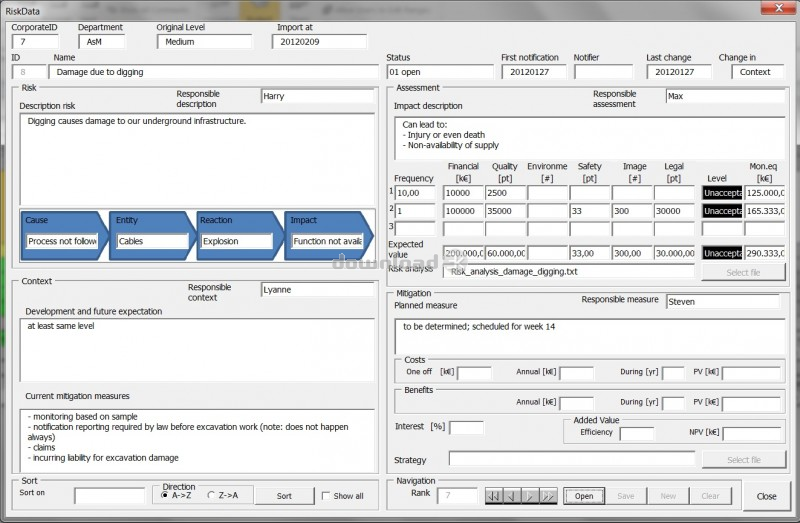Tick the Show all checkbox
The image size is (800, 523).
326,496
